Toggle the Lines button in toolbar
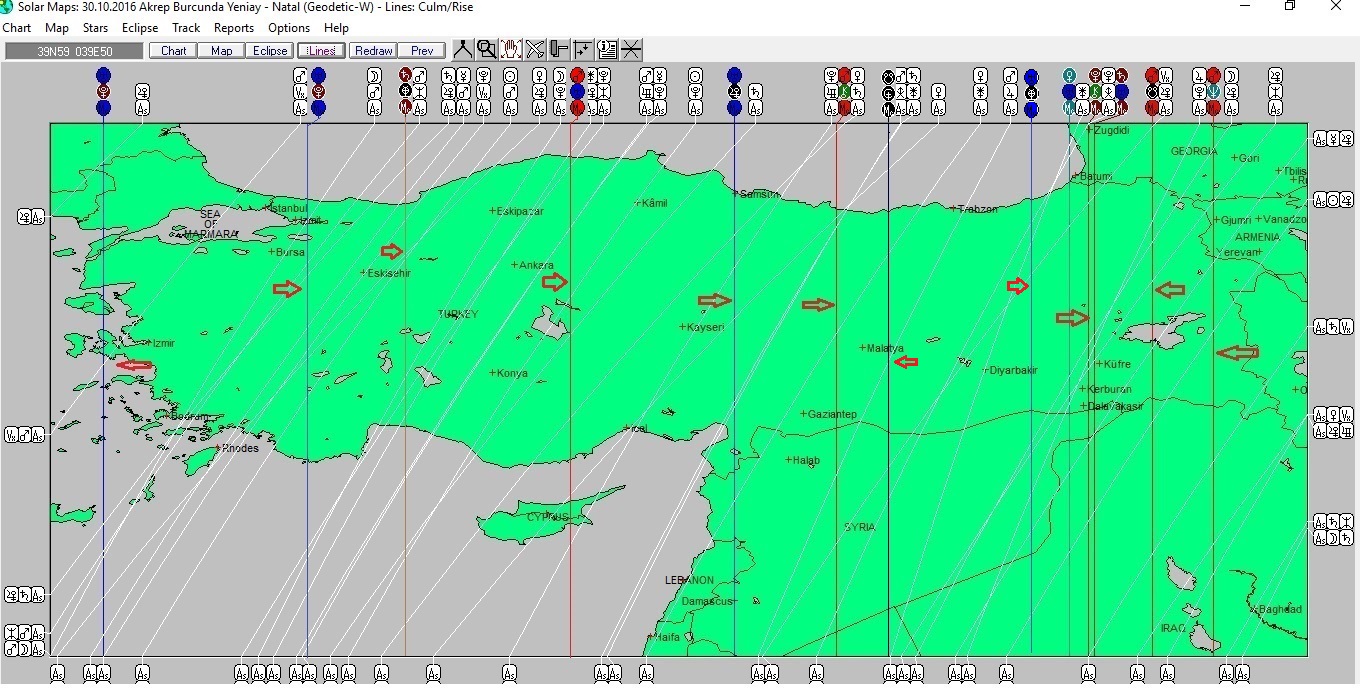The width and height of the screenshot is (1360, 692). (x=322, y=51)
